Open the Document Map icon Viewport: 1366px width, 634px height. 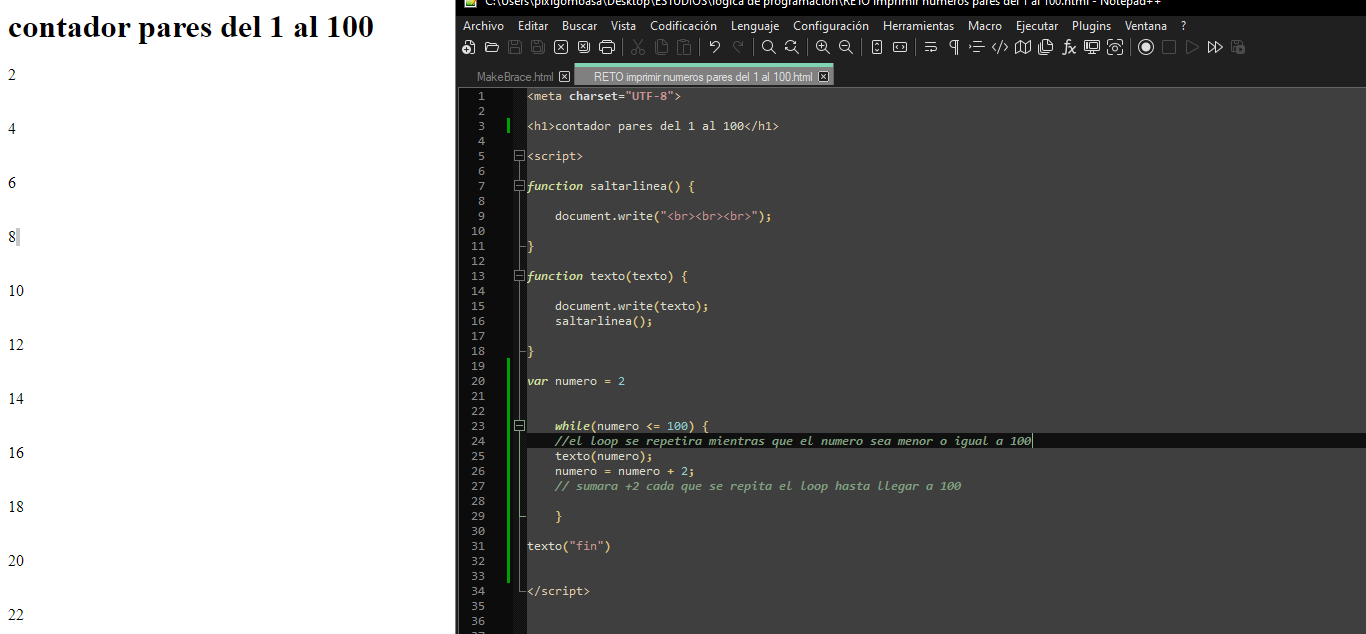1022,47
